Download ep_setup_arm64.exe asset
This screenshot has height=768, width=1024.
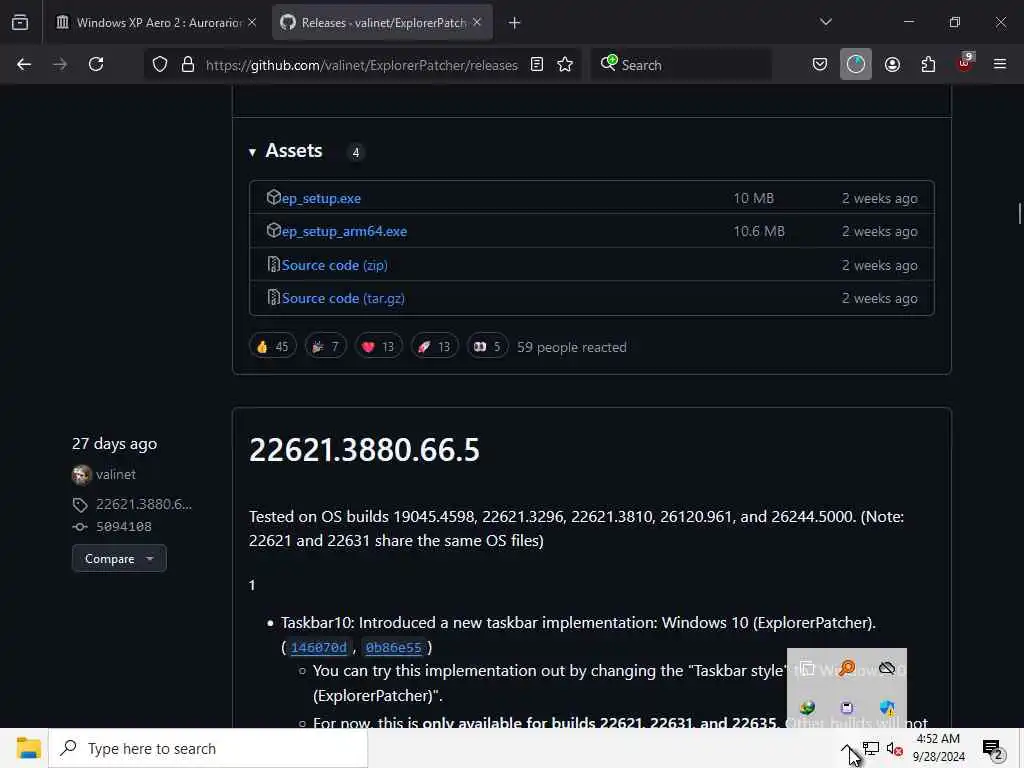(344, 231)
